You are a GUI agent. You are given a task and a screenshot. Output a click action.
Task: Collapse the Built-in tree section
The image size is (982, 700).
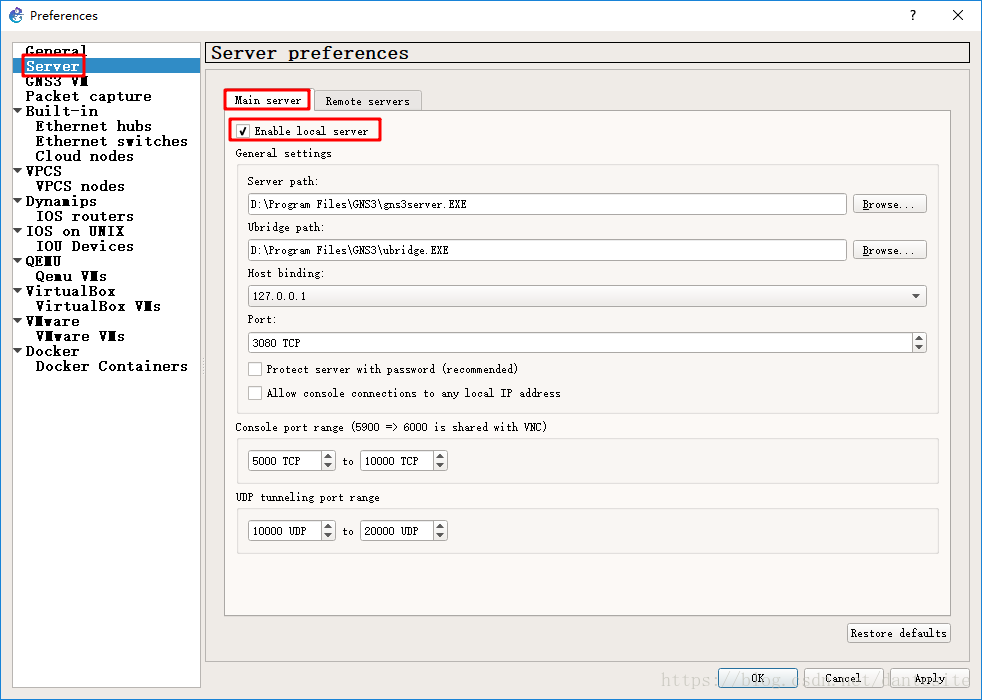coord(18,111)
